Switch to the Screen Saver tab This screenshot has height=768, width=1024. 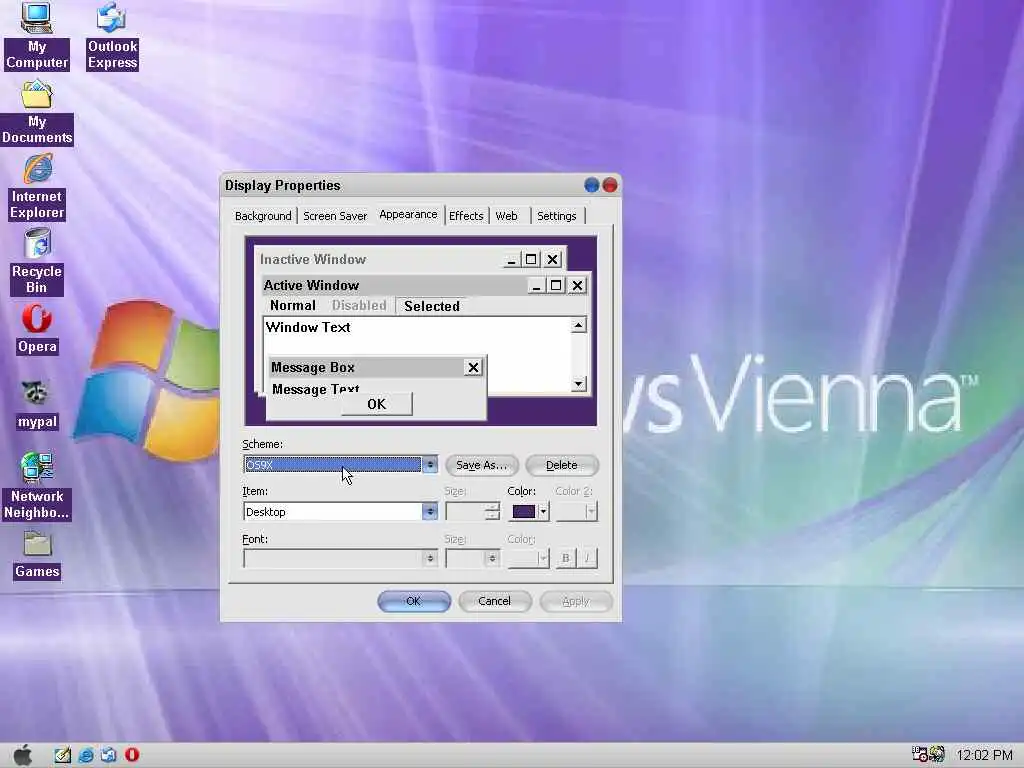coord(335,216)
